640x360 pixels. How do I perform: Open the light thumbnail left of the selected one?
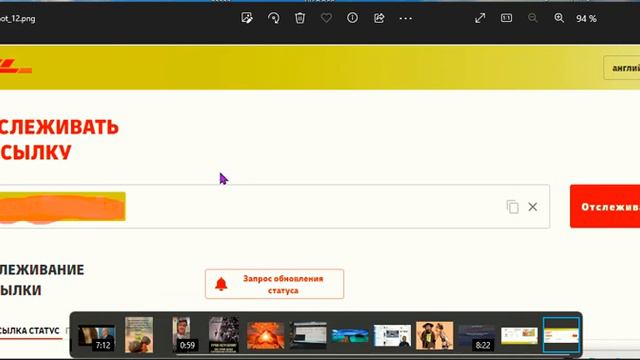pos(519,336)
